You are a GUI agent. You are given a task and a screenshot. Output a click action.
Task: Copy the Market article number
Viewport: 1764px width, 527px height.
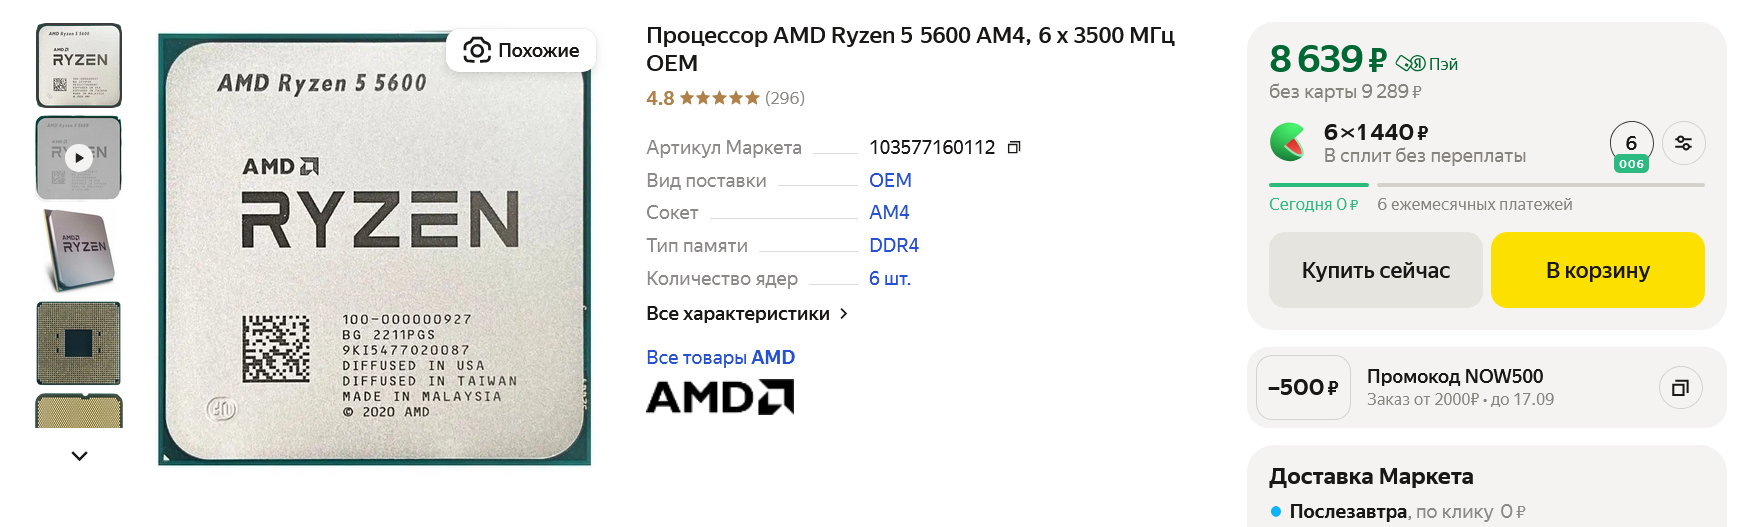coord(1014,148)
